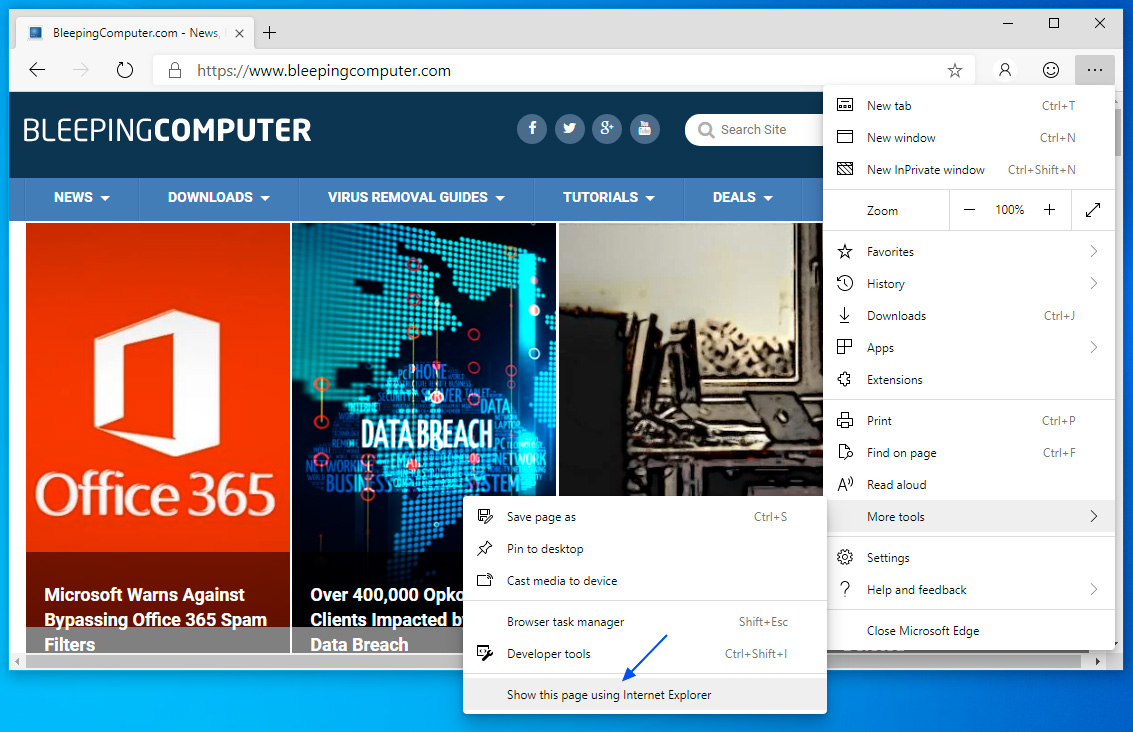Select New window menu entry
The image size is (1133, 732).
click(970, 137)
